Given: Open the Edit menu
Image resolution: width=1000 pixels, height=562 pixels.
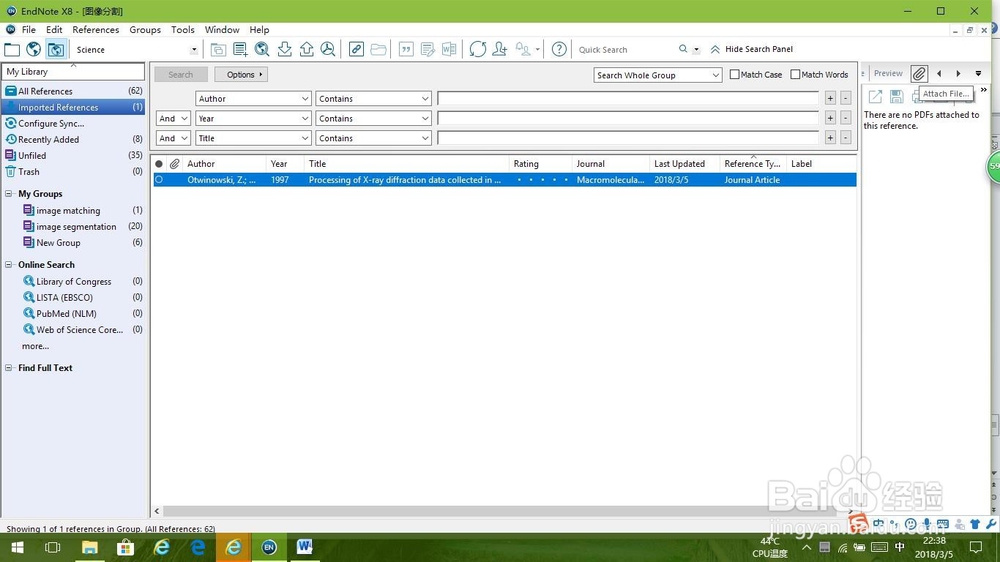Looking at the screenshot, I should click(x=54, y=29).
